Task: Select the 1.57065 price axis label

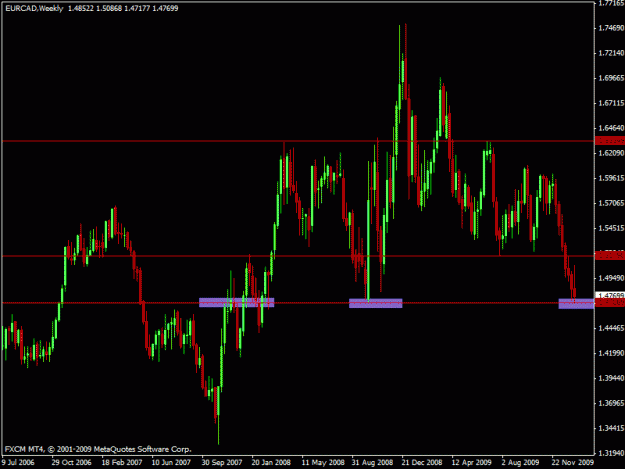Action: coord(611,203)
